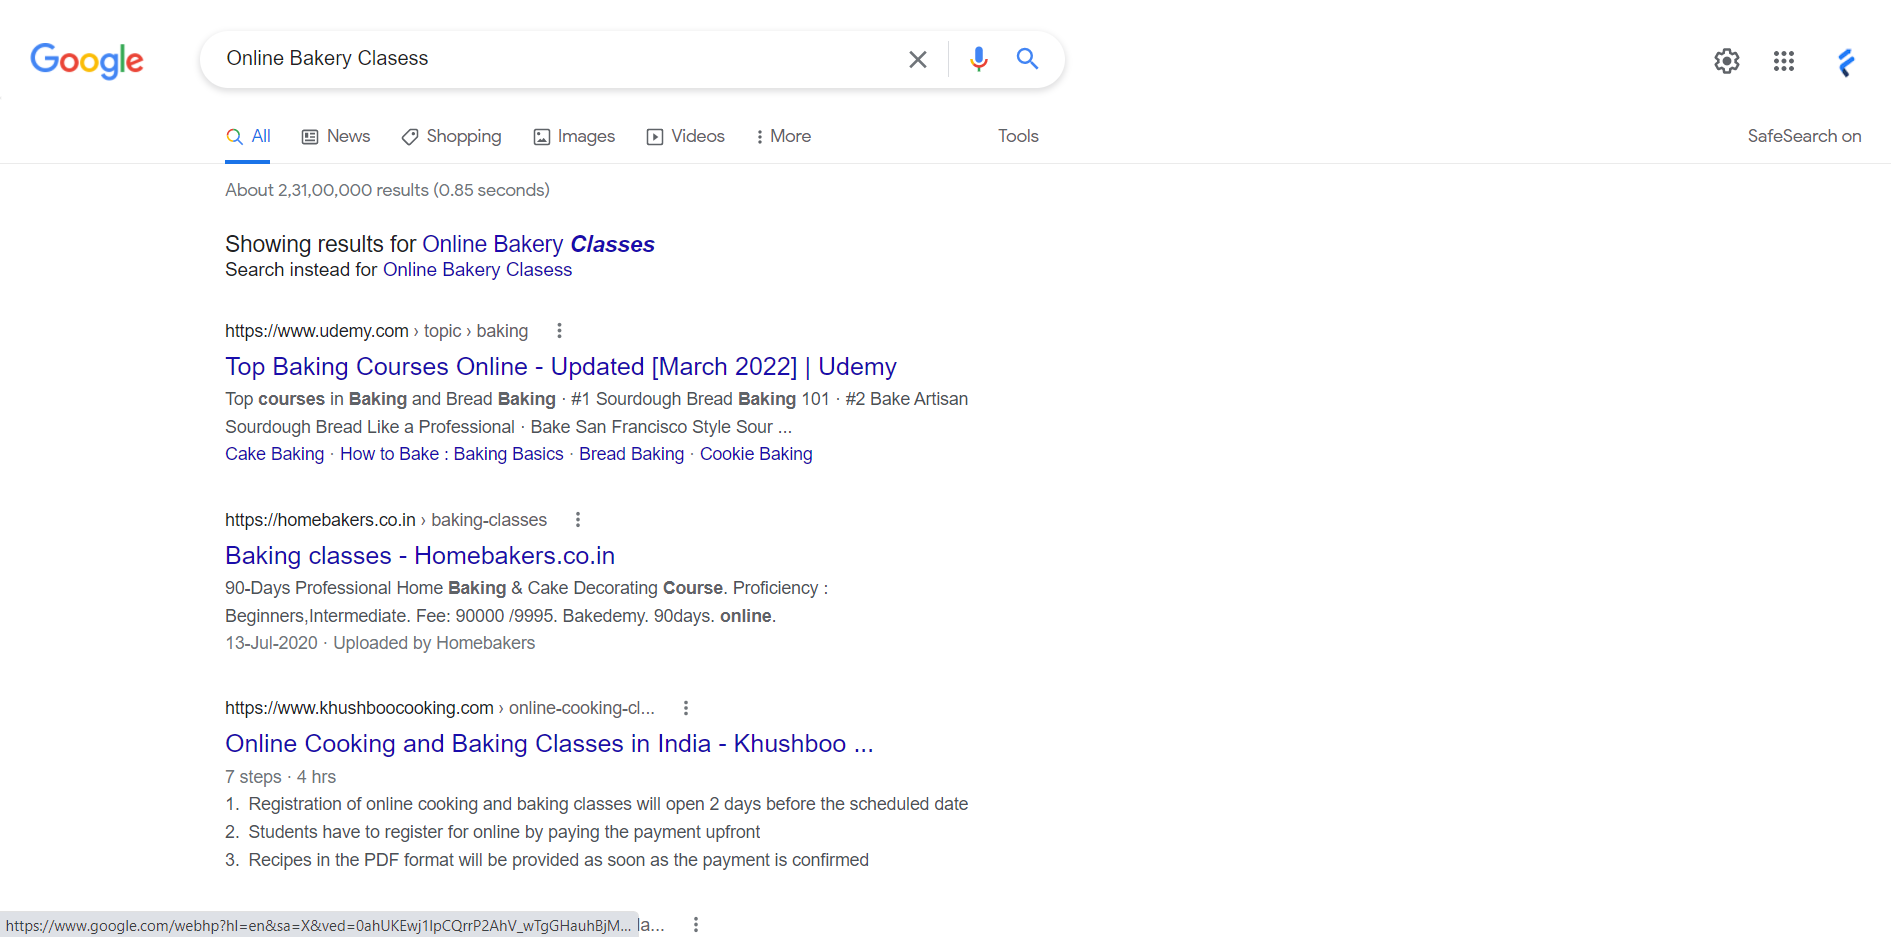Click the About 2,31,00,000 results text
The image size is (1891, 937).
click(x=387, y=190)
